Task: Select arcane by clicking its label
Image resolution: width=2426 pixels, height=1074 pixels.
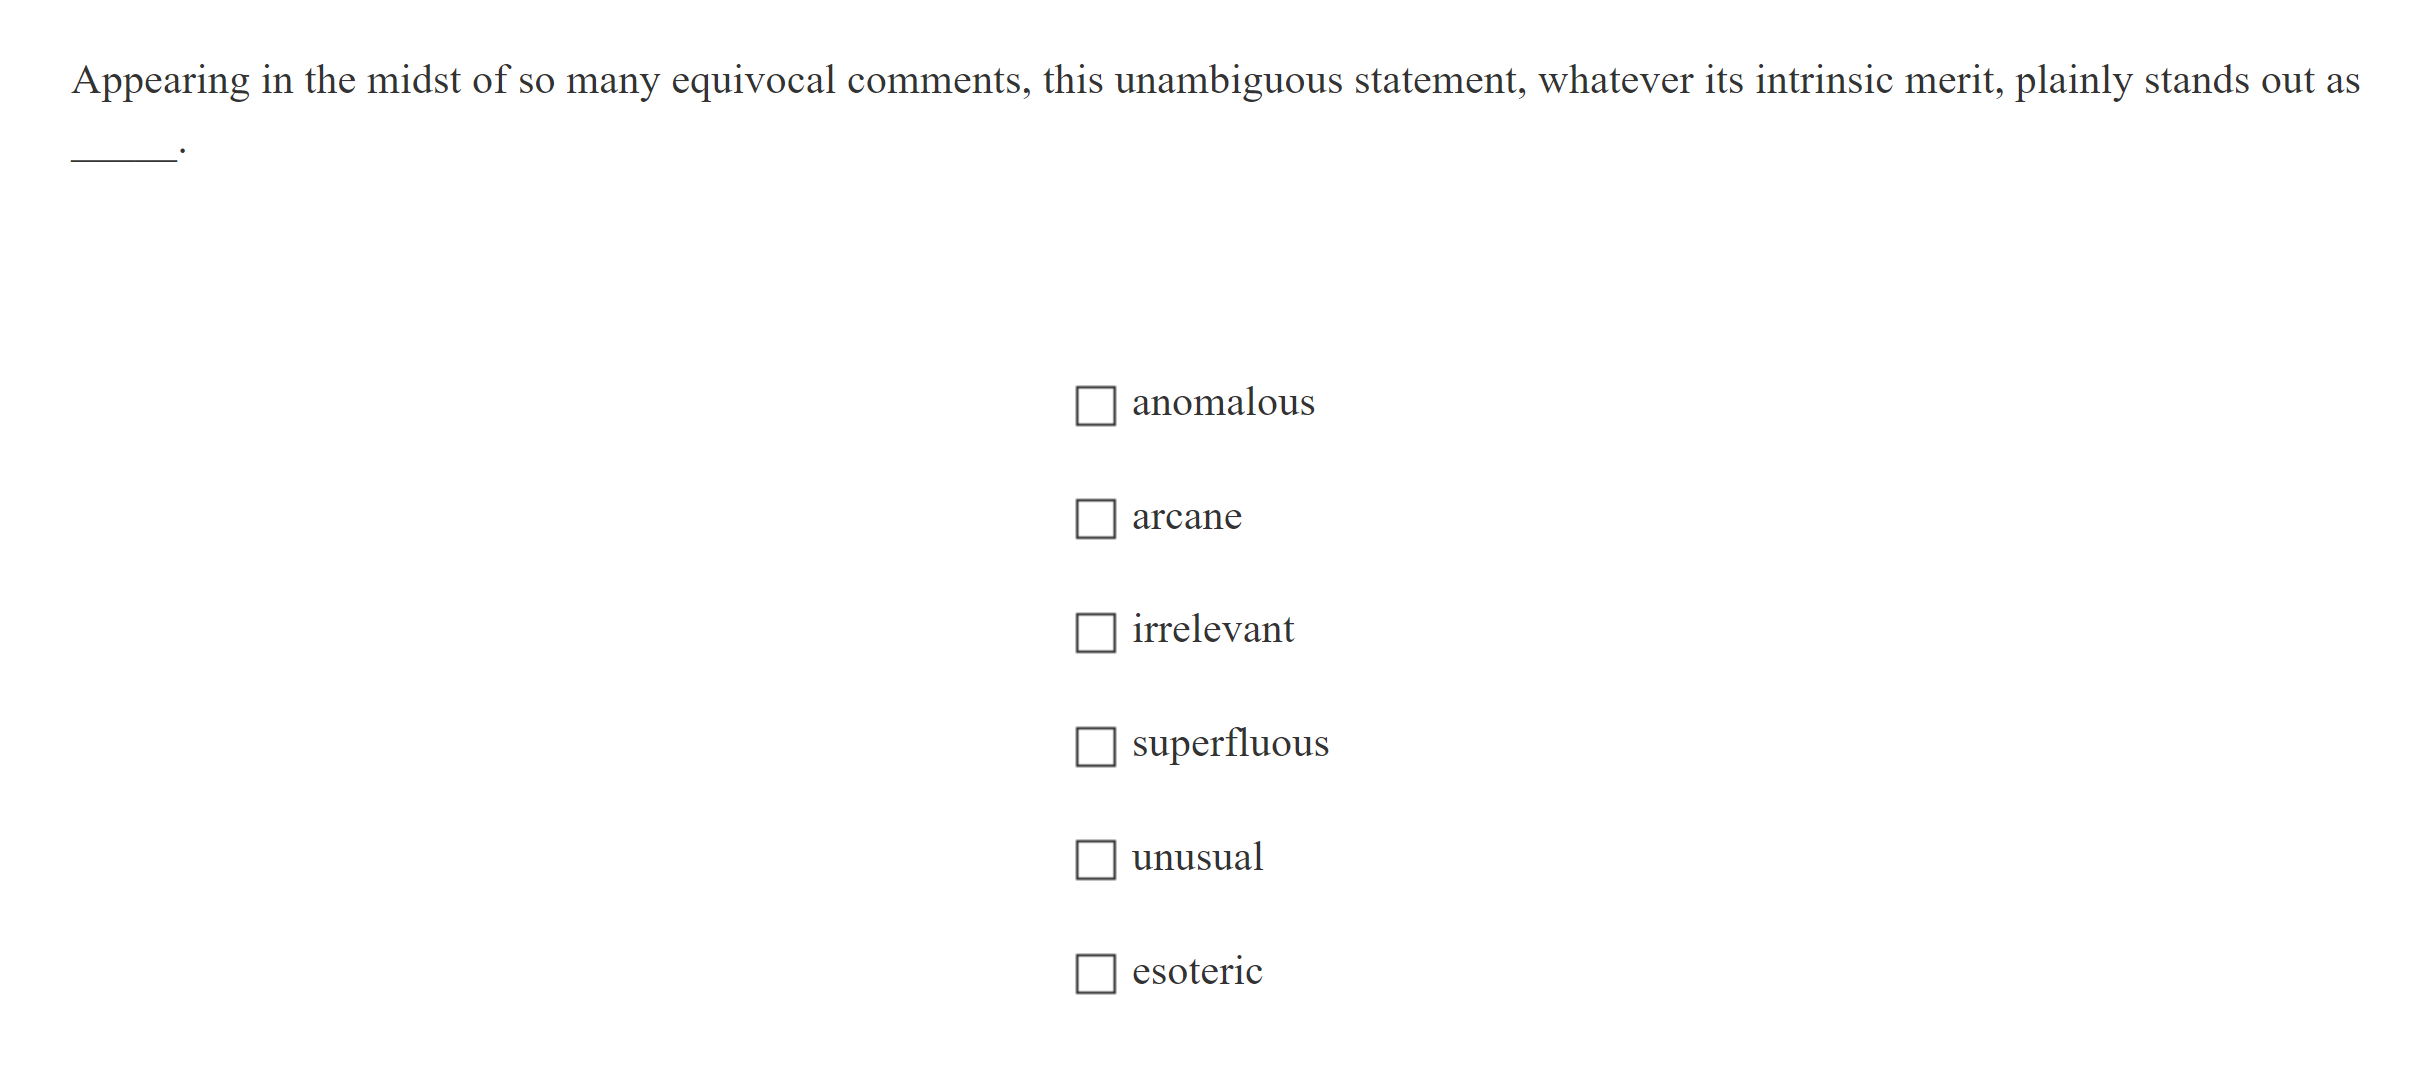Action: 1187,517
